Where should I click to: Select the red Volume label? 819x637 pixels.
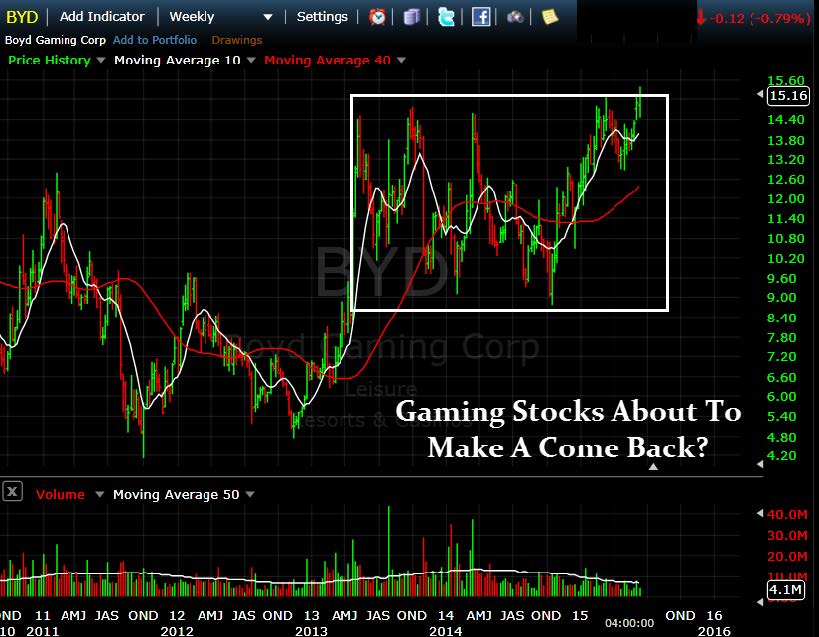(60, 494)
